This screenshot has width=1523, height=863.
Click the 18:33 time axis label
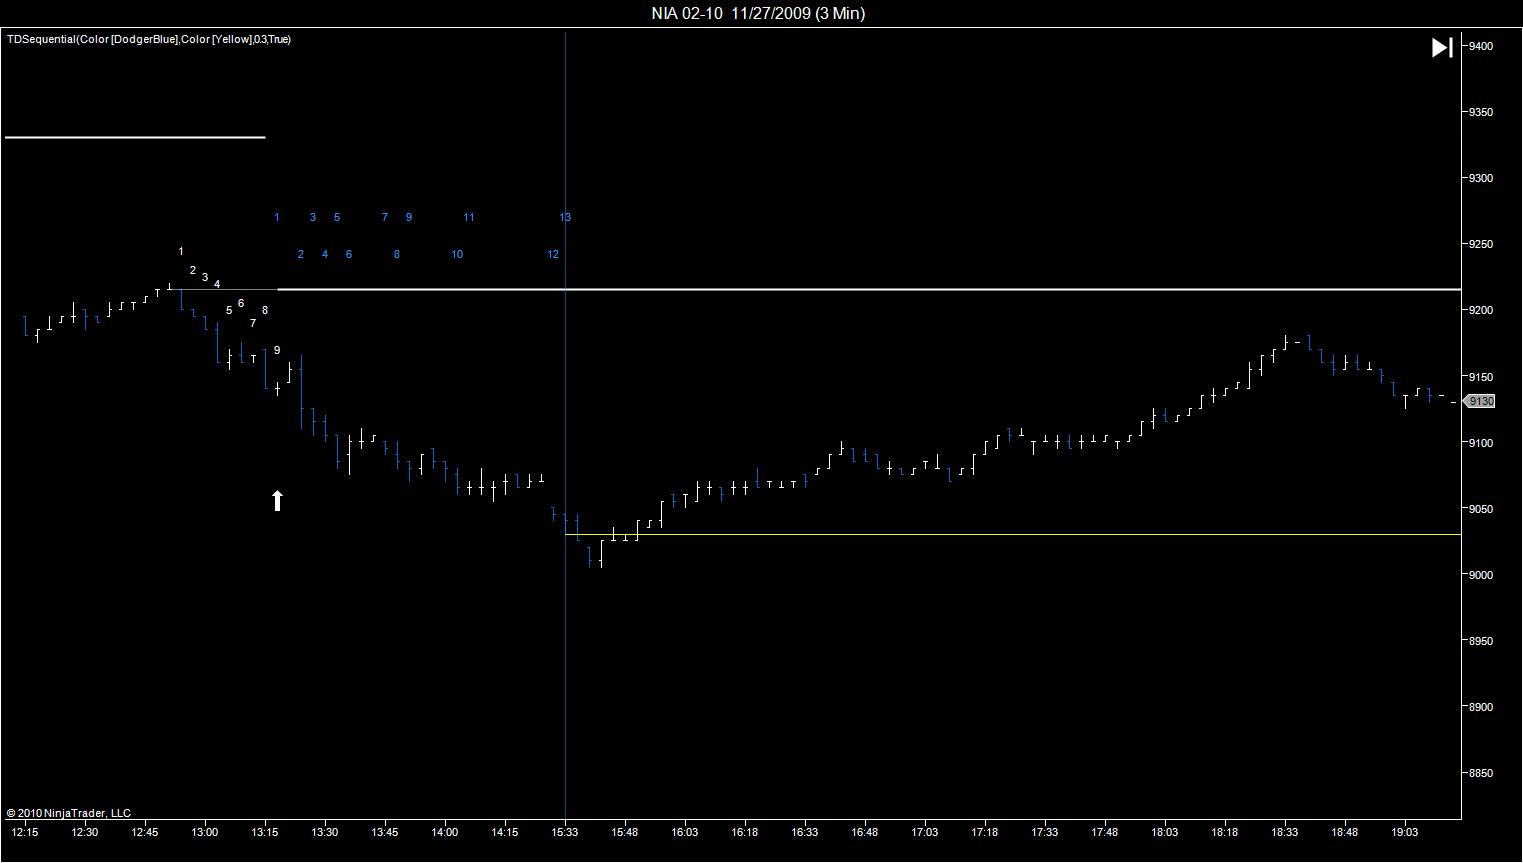pos(1285,832)
